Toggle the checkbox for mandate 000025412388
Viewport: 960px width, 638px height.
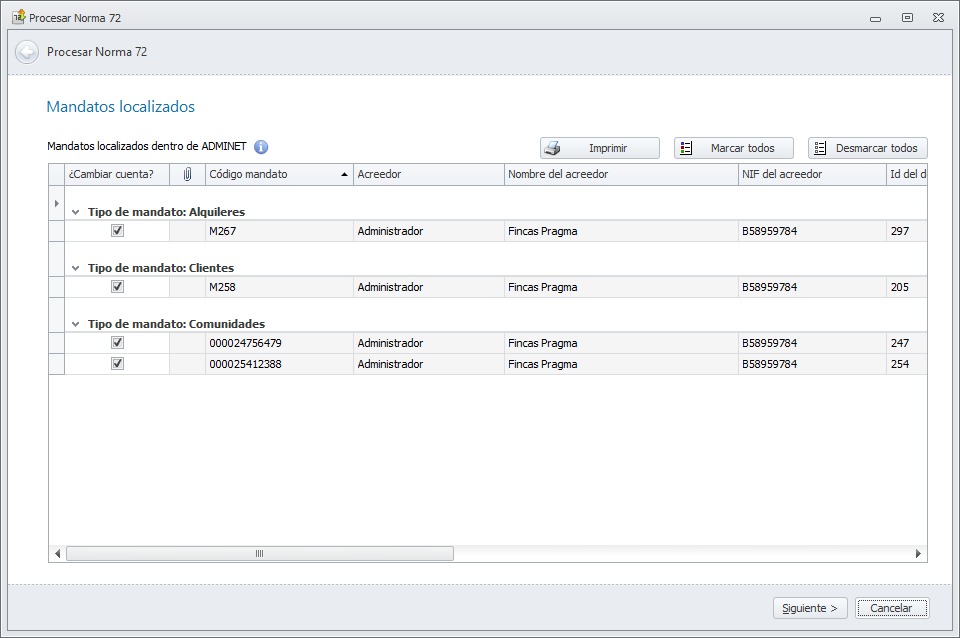point(117,364)
